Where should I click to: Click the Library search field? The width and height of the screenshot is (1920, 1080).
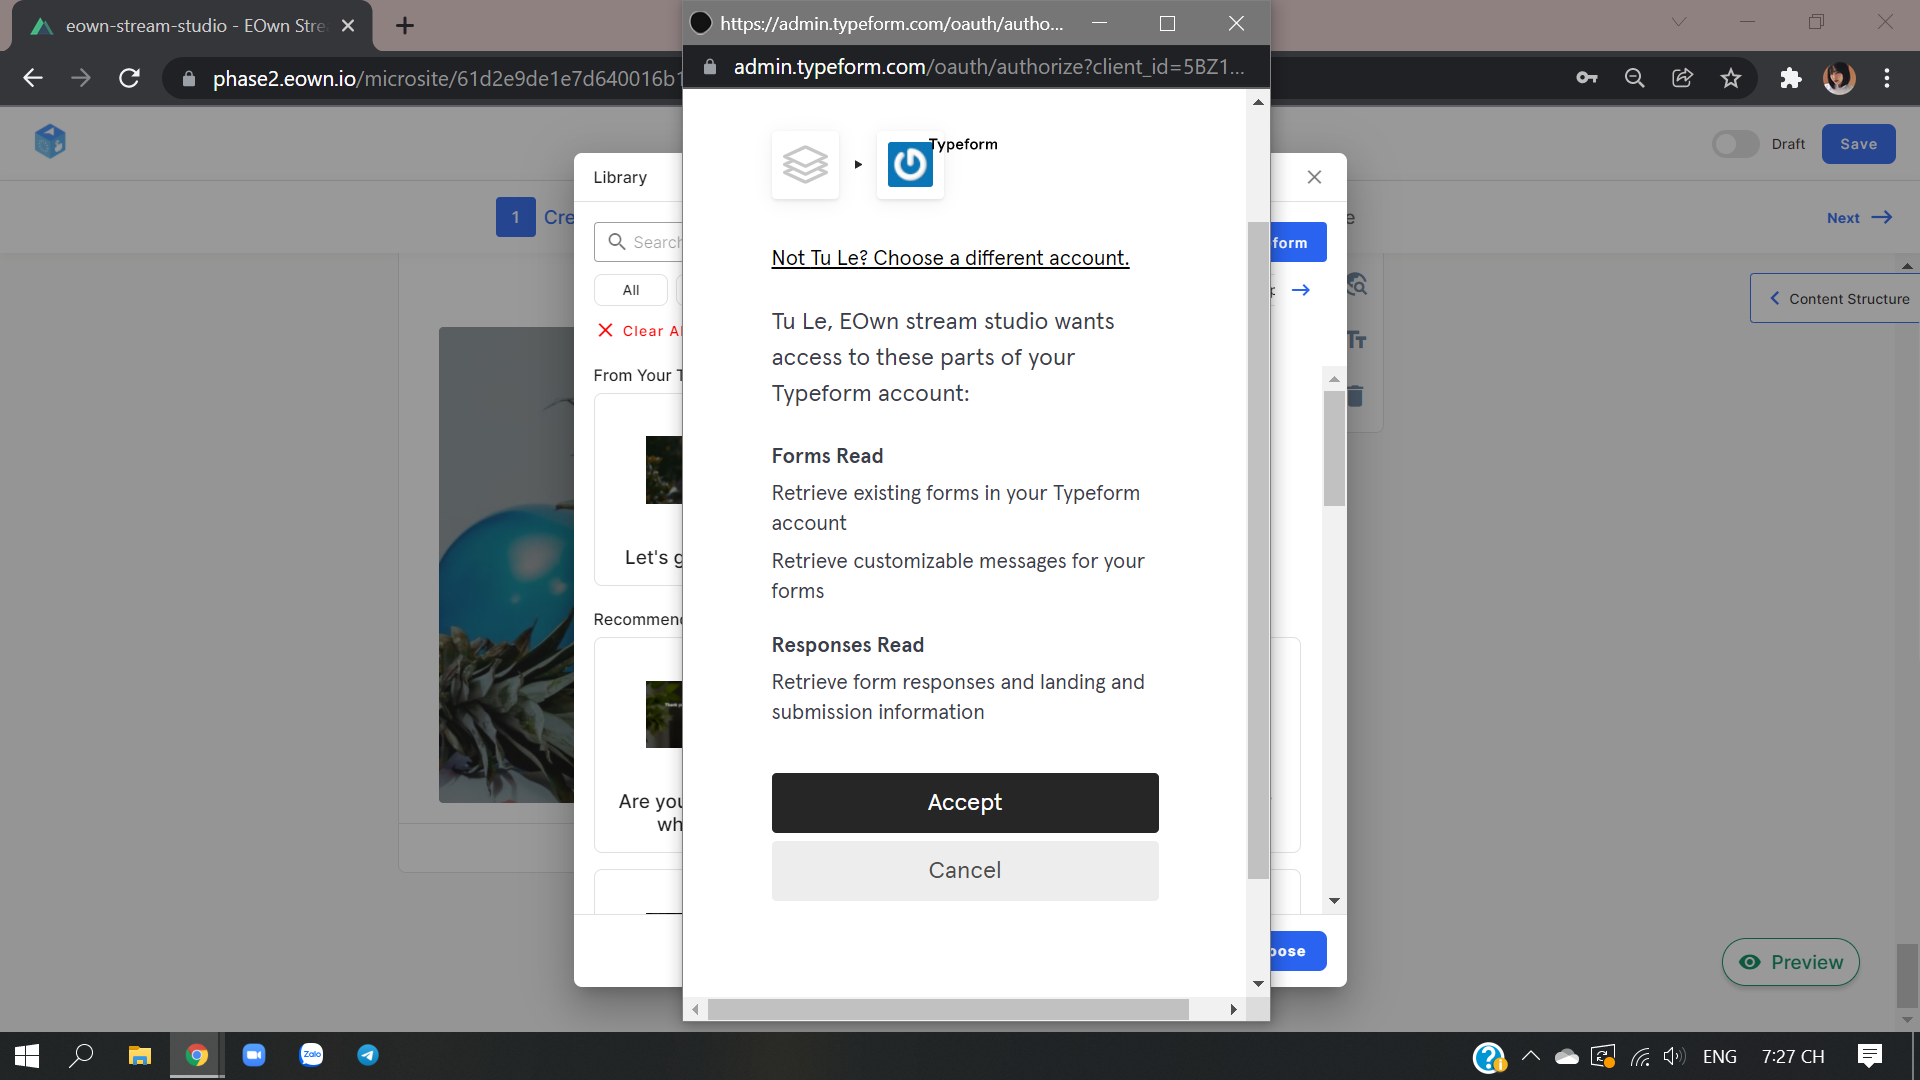pos(640,242)
